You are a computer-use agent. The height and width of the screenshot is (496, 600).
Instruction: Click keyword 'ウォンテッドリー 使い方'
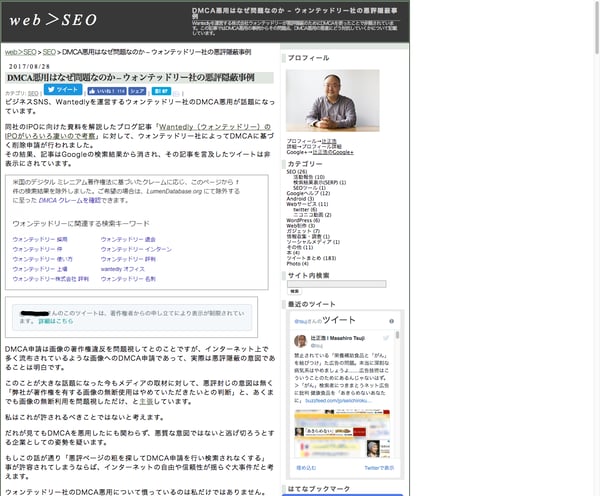pos(42,259)
